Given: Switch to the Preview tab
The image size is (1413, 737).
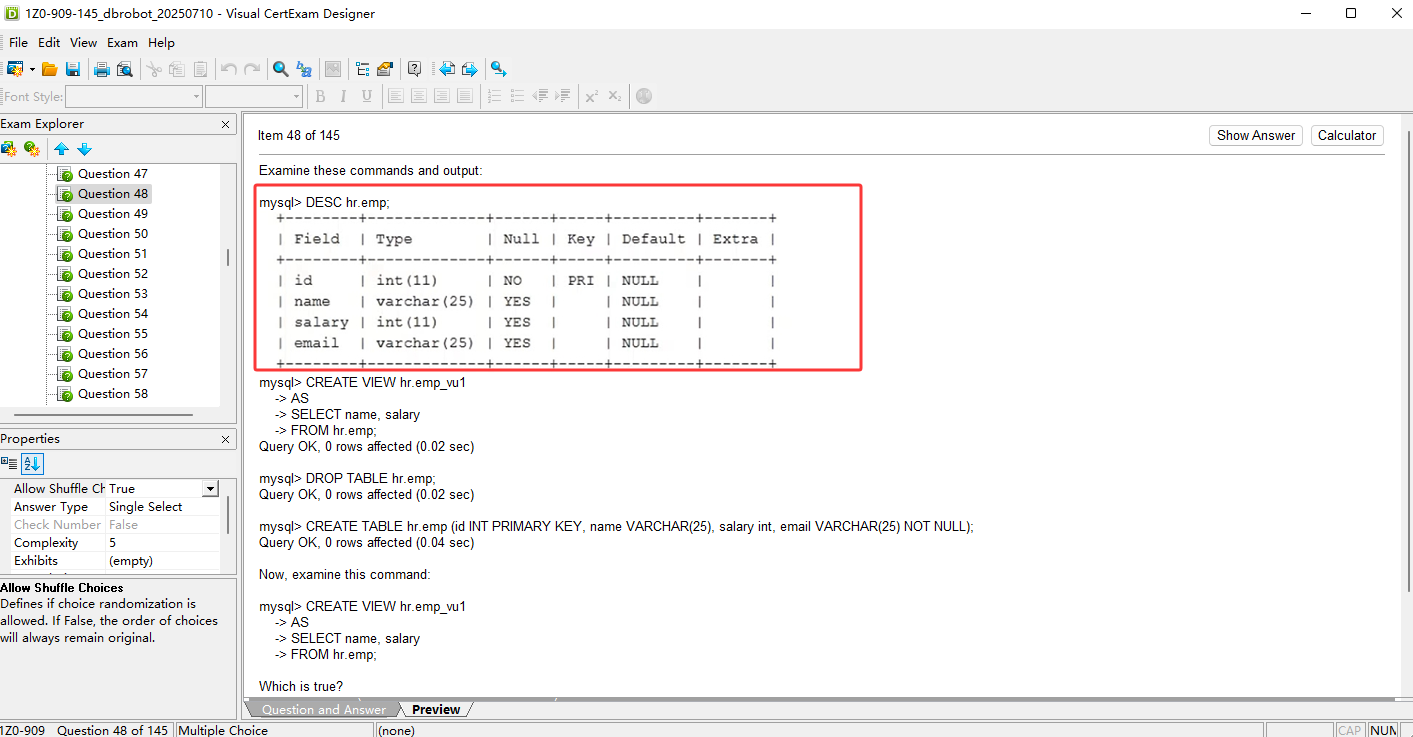Looking at the screenshot, I should pyautogui.click(x=434, y=708).
